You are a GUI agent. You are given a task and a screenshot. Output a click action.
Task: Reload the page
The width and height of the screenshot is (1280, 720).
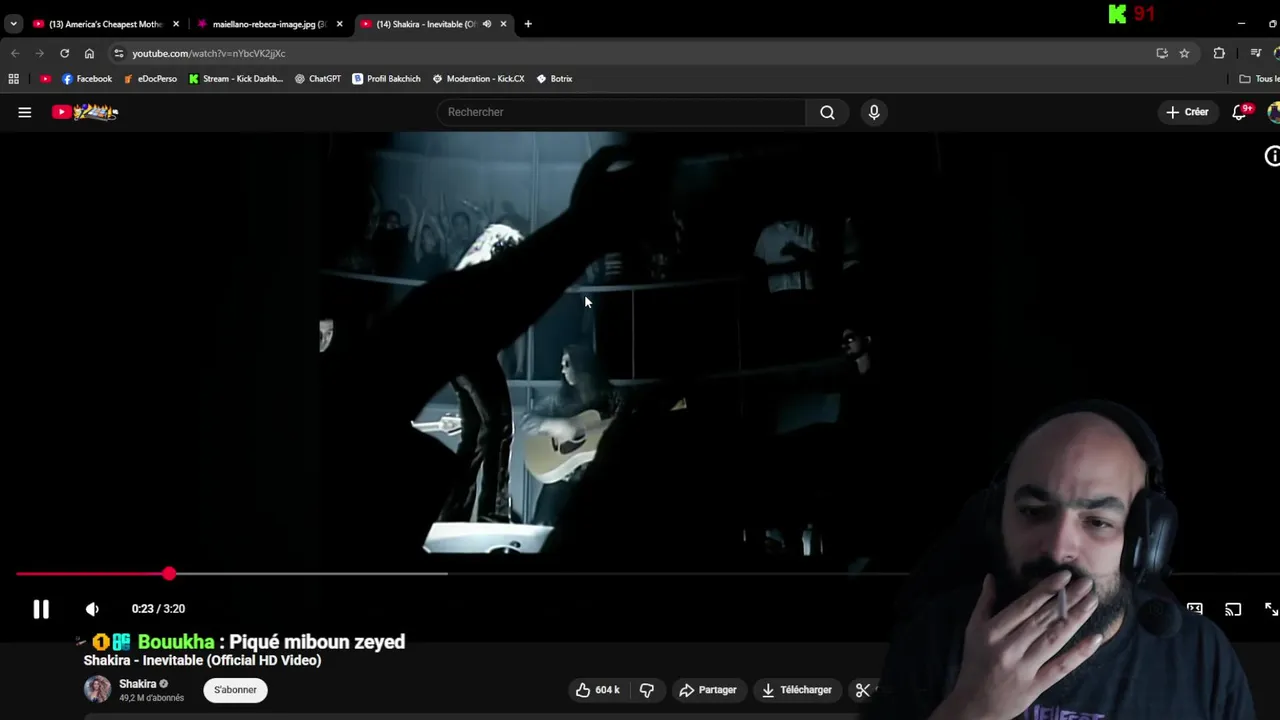[x=64, y=53]
